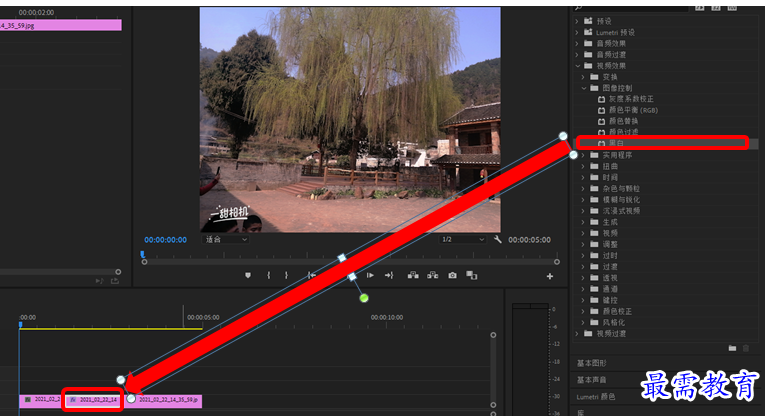Screen dimensions: 765x417
Task: Click the right handle of monitor zoom bar
Action: (557, 262)
